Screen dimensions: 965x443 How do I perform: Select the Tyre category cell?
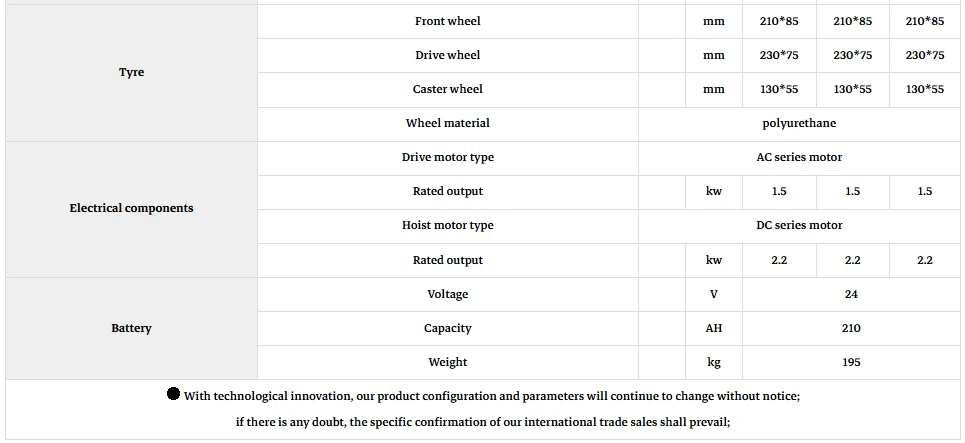(x=132, y=73)
